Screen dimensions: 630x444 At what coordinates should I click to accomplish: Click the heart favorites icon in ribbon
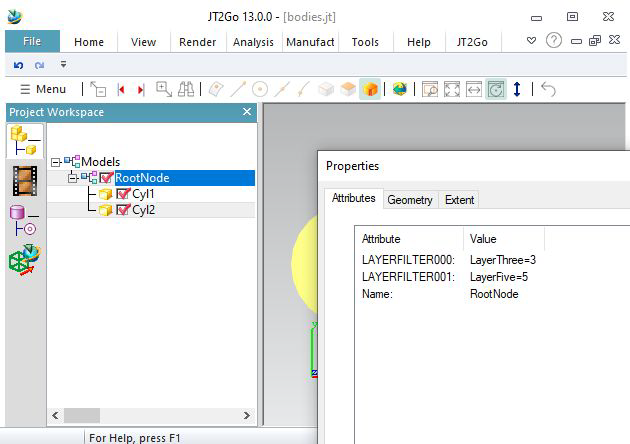pos(531,41)
